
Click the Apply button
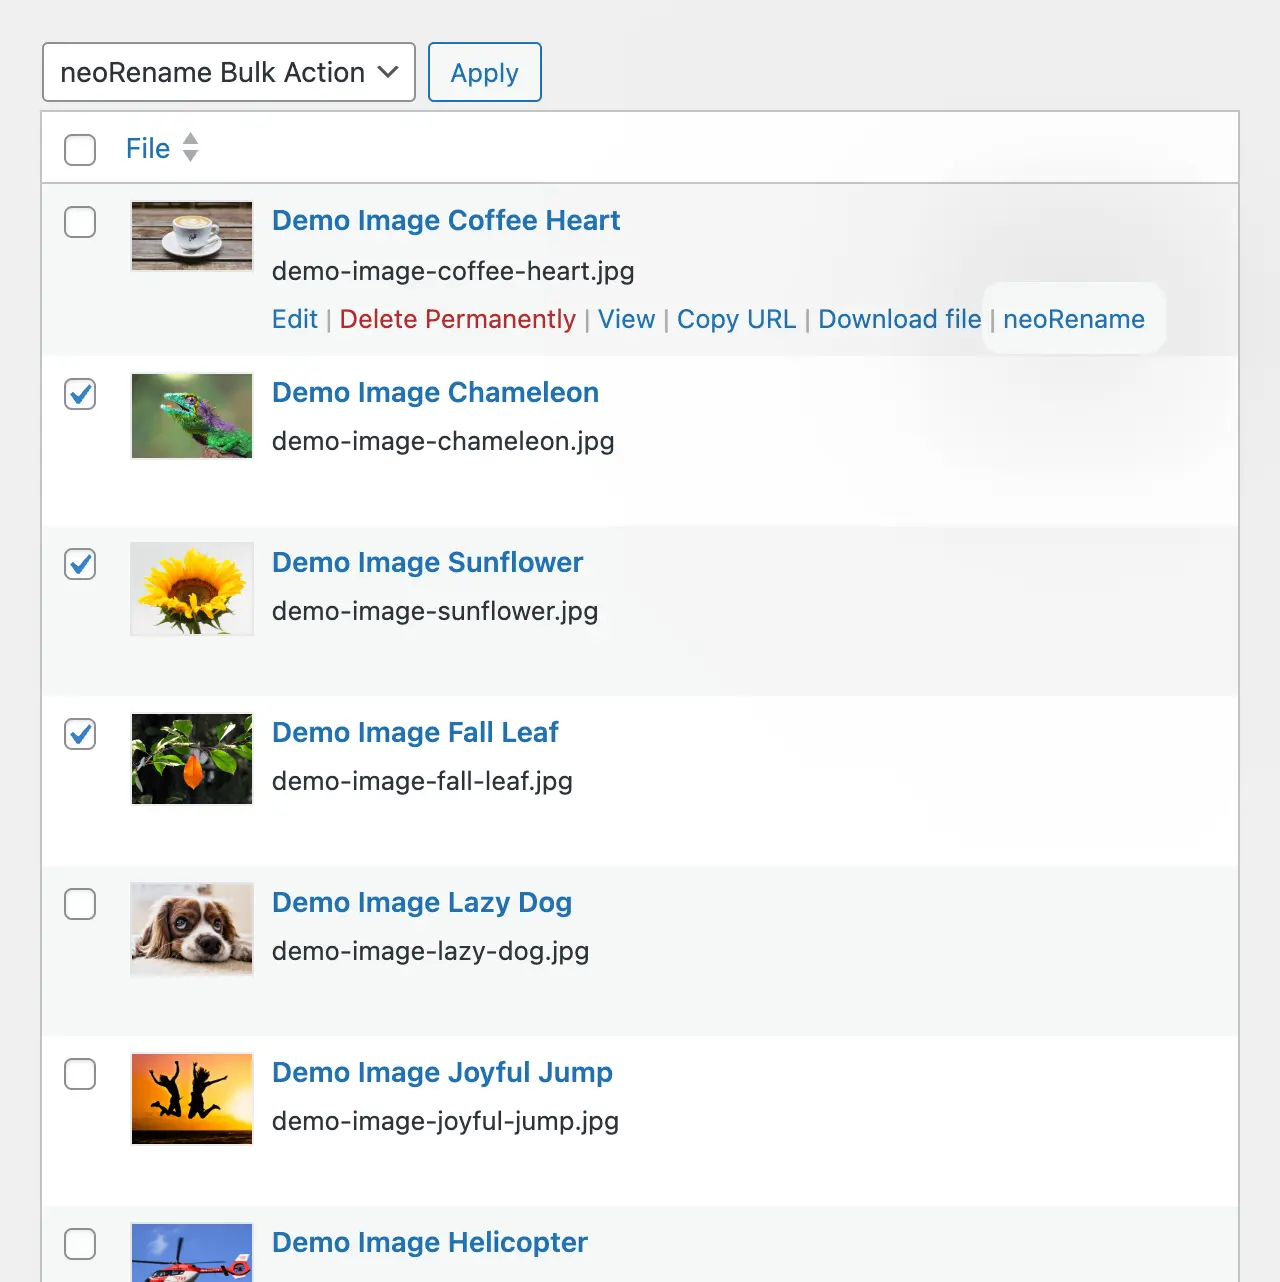tap(484, 72)
